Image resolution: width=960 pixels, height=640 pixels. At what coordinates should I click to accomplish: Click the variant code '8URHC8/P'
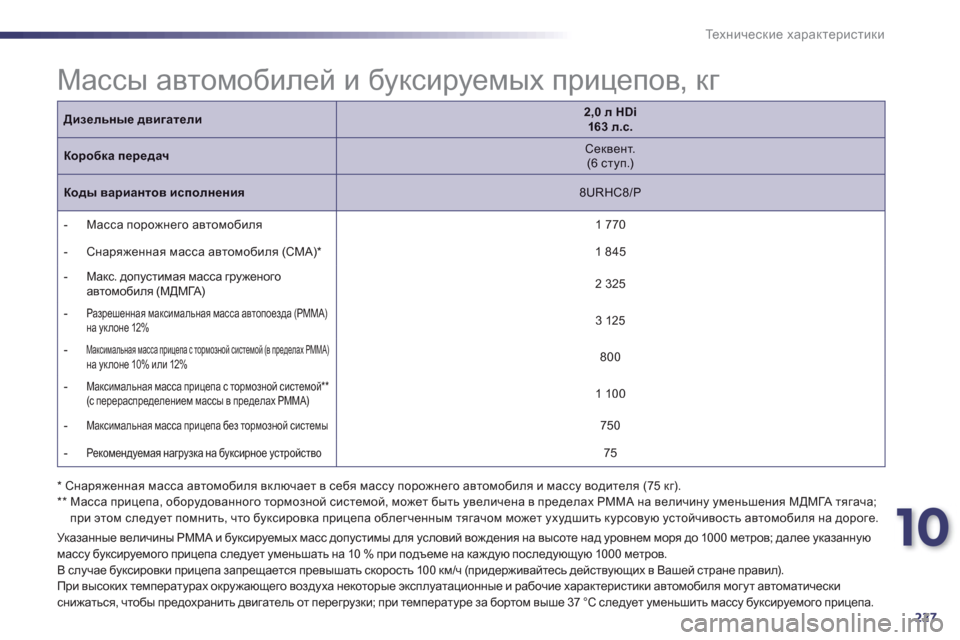tap(610, 193)
